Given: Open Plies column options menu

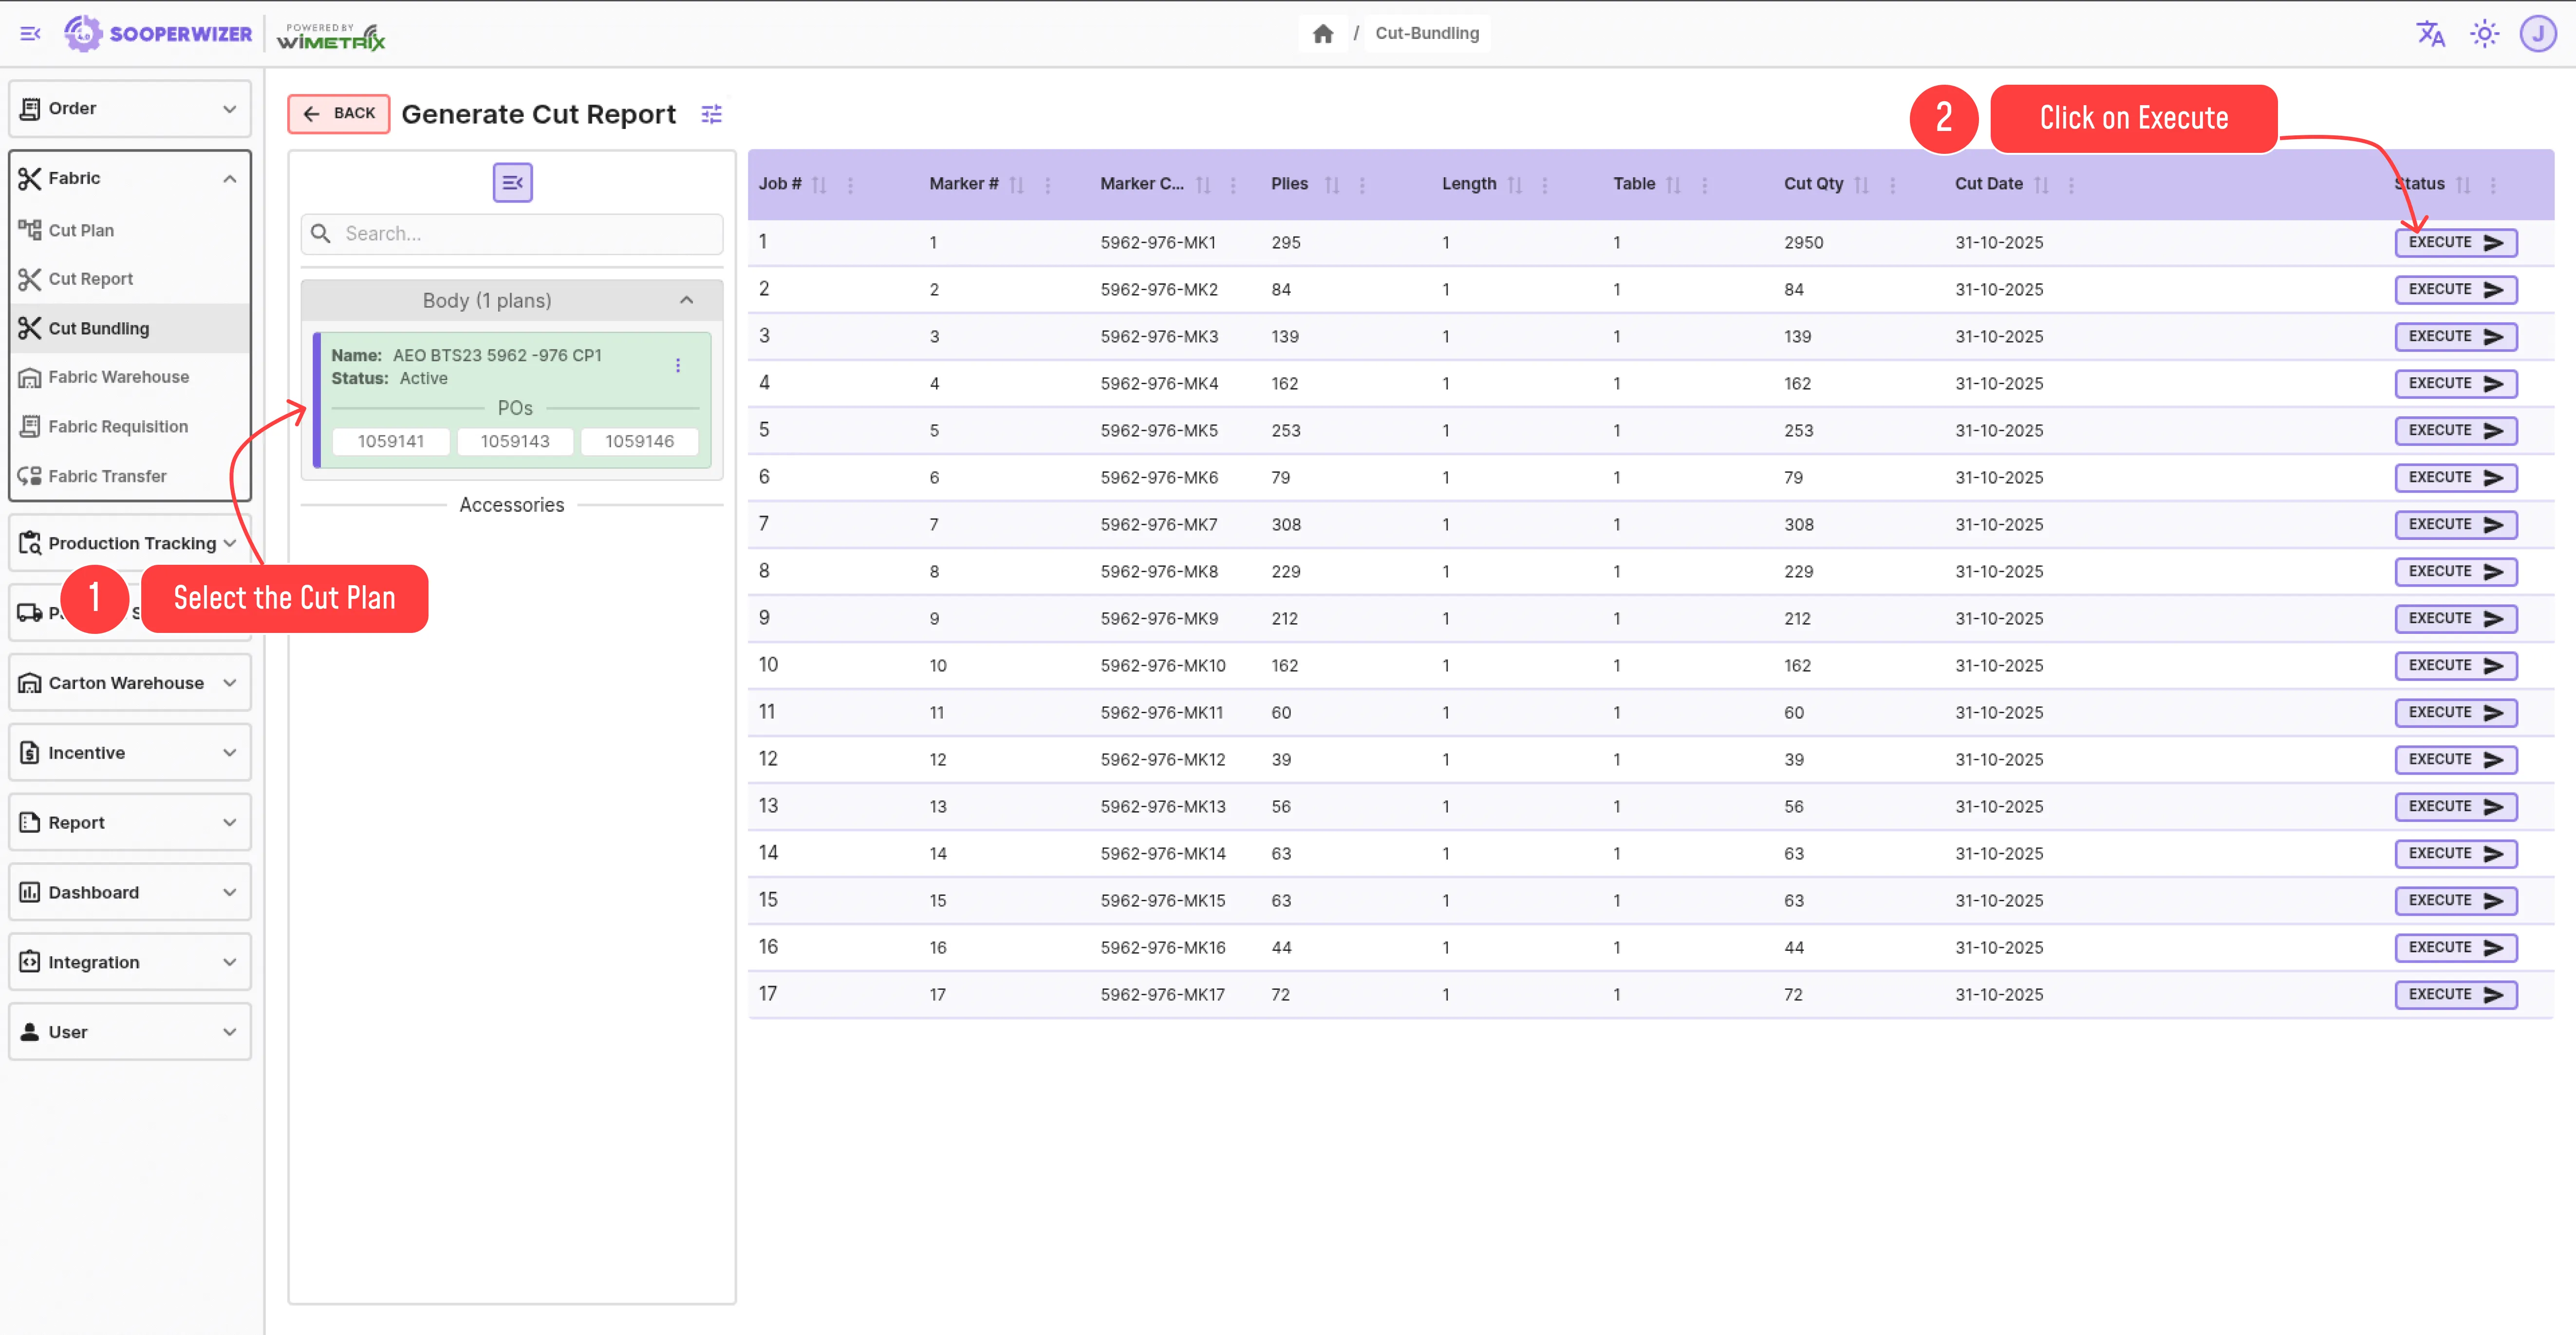Looking at the screenshot, I should (x=1362, y=185).
